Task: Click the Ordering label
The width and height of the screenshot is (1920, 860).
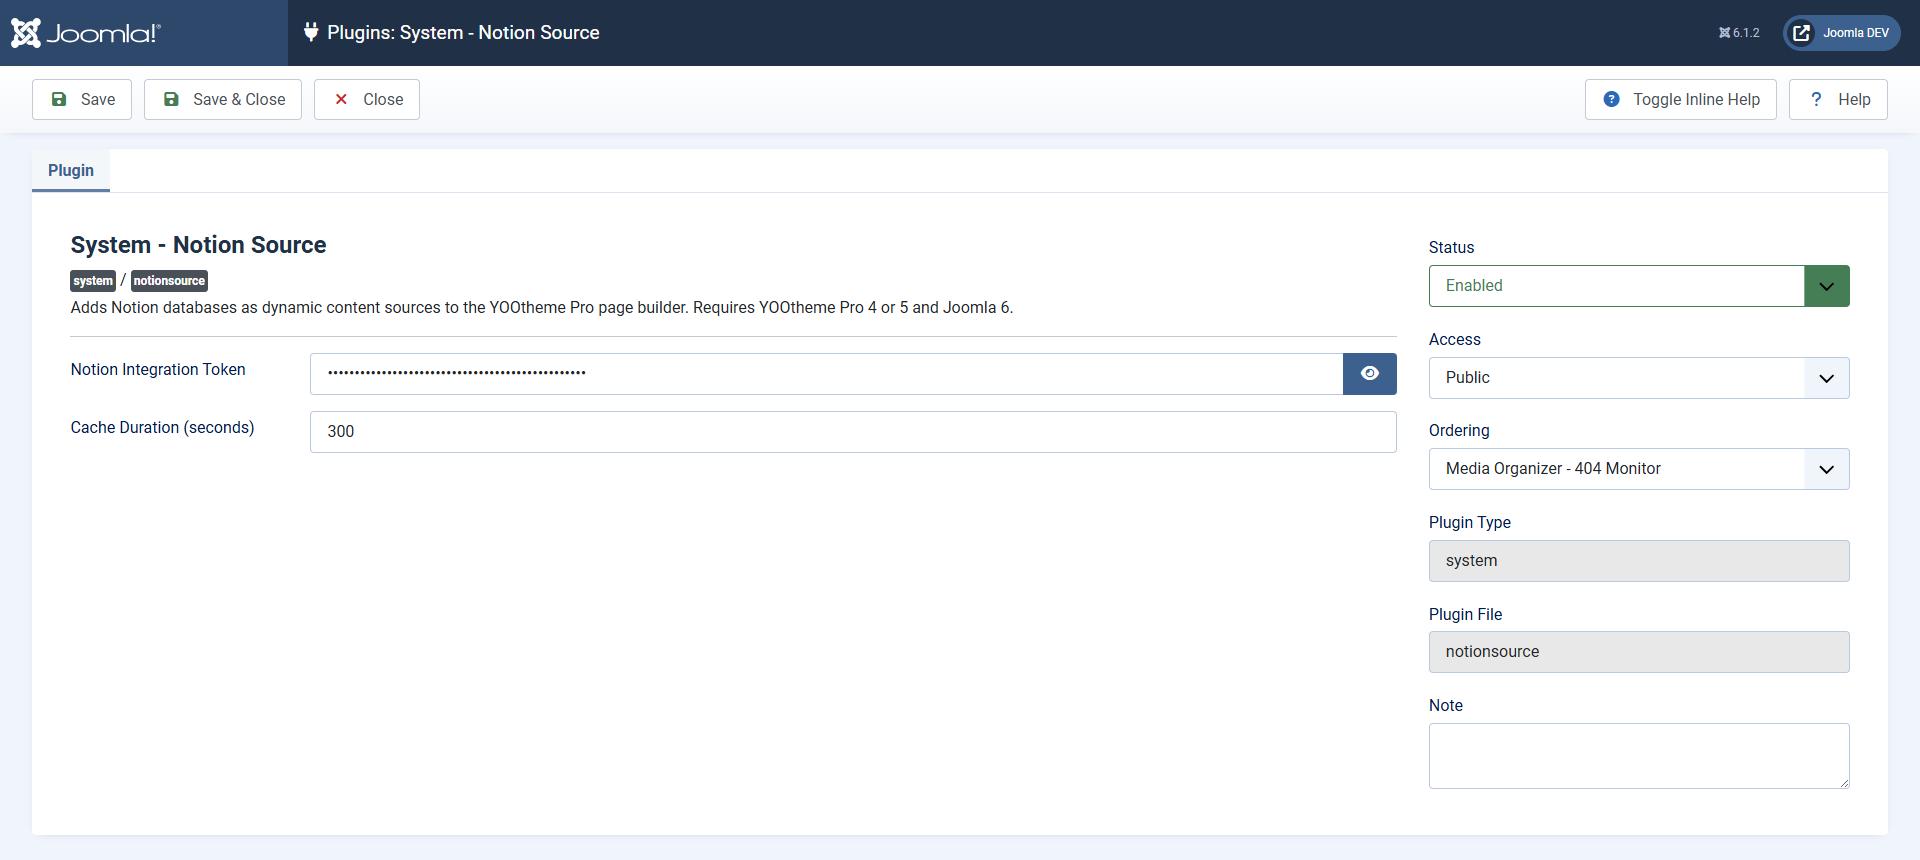Action: (x=1459, y=431)
